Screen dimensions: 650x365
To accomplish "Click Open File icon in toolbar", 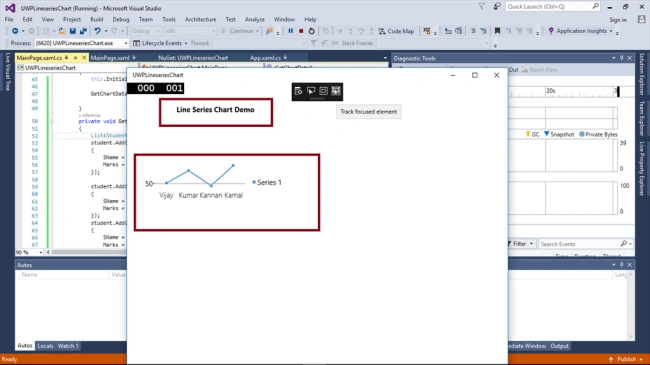I will (x=62, y=31).
